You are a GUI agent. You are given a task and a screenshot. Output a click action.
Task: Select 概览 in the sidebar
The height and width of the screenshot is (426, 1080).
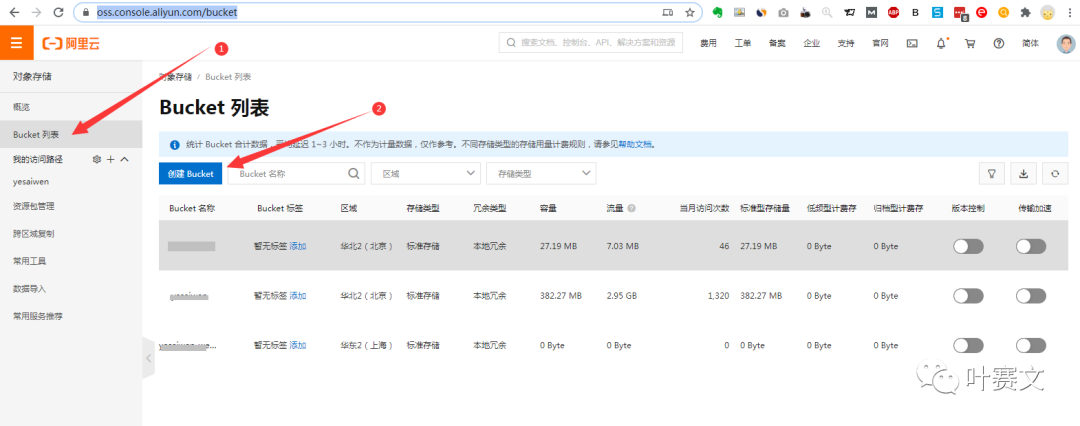(71, 107)
